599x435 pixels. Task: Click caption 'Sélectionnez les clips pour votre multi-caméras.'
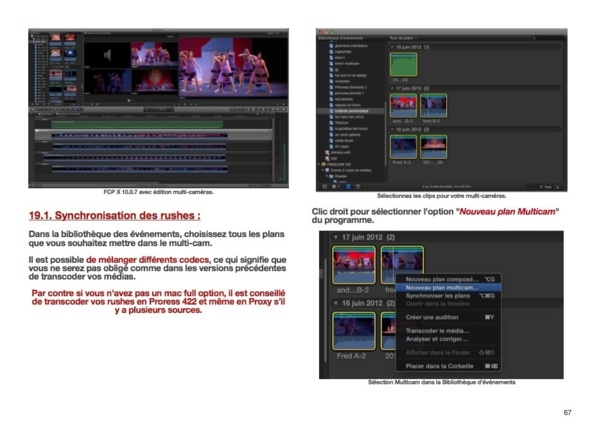tap(442, 196)
